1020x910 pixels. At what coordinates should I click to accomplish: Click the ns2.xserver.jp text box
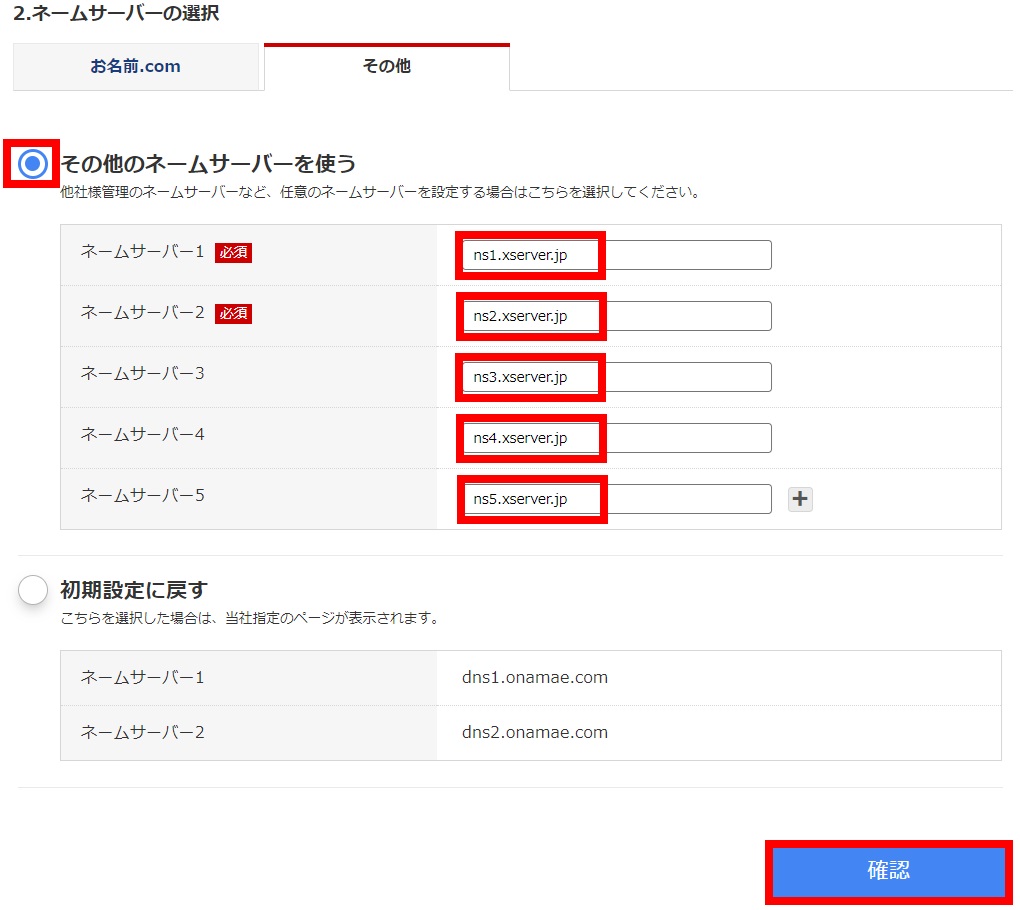616,316
